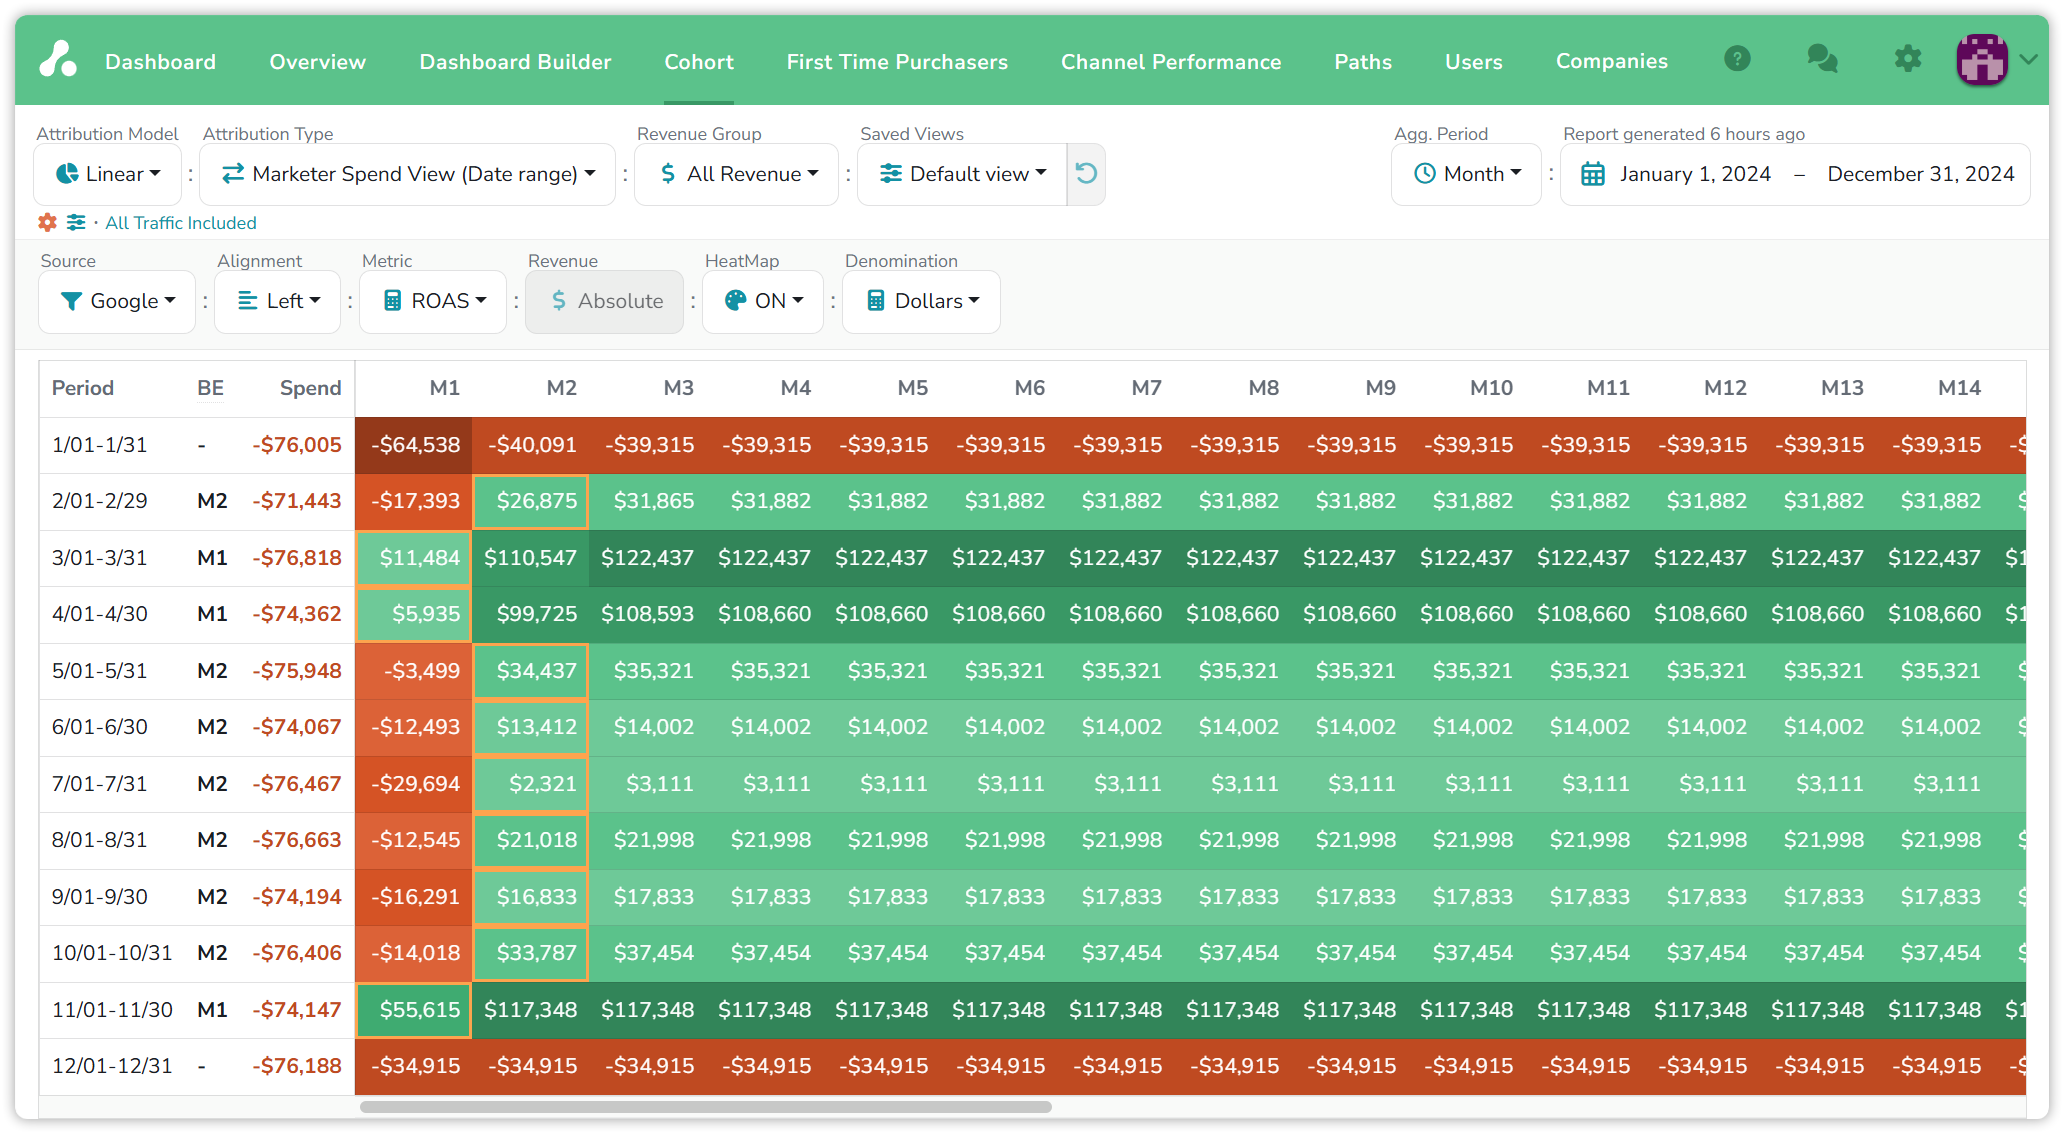Click the 3/01-3/31 period row label
The image size is (2064, 1134).
click(x=99, y=558)
